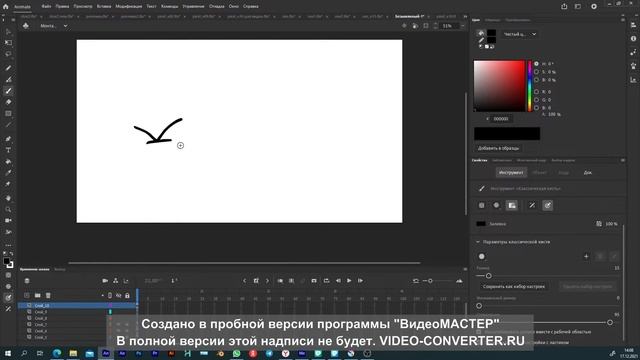The image size is (640, 360).
Task: Open the Модификация menu
Action: coord(129,7)
